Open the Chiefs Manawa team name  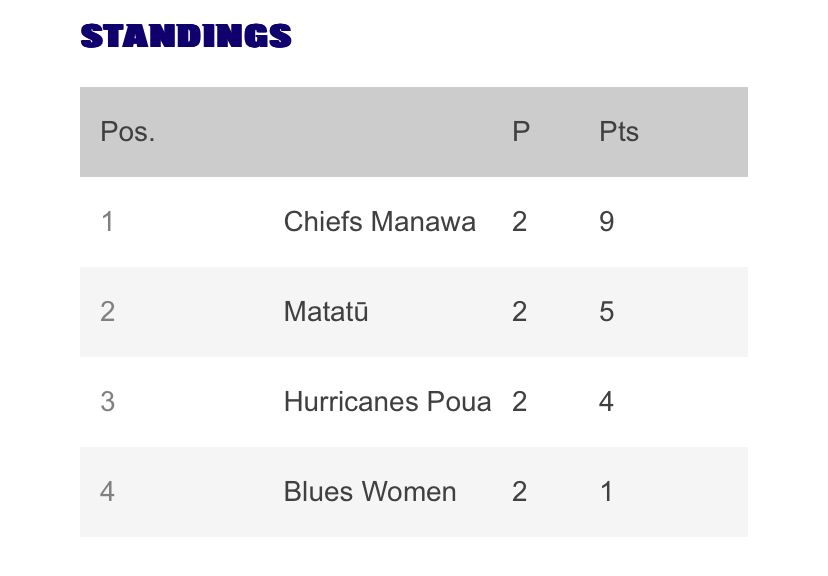click(380, 221)
